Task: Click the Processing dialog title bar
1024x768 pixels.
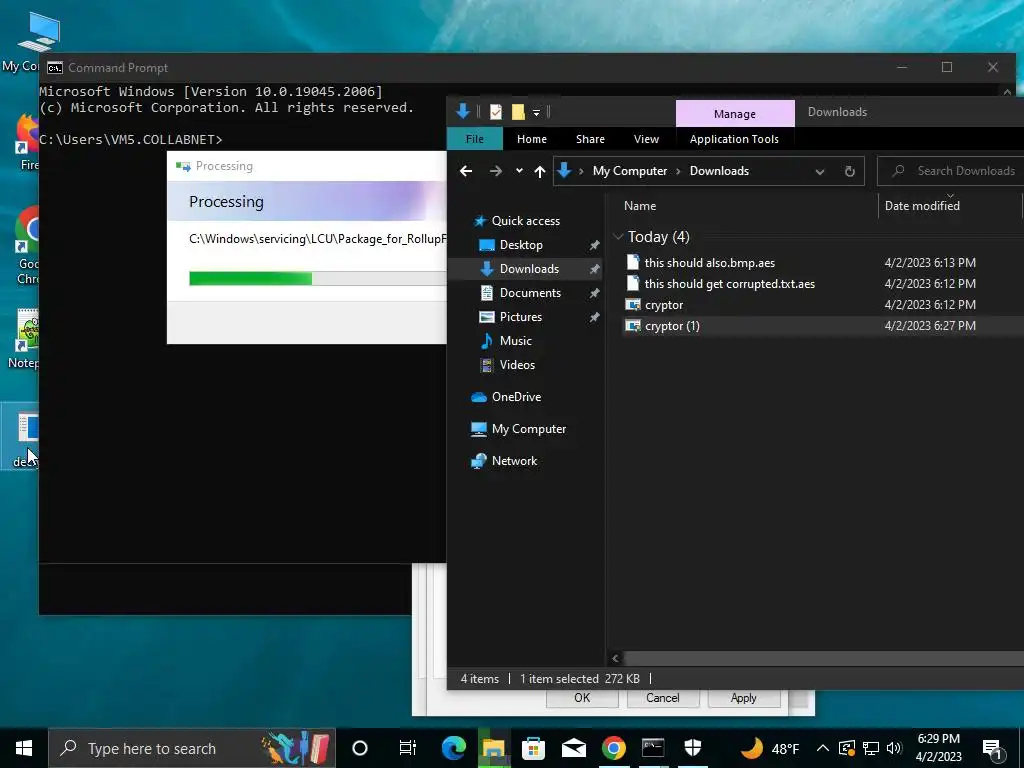Action: tap(307, 166)
